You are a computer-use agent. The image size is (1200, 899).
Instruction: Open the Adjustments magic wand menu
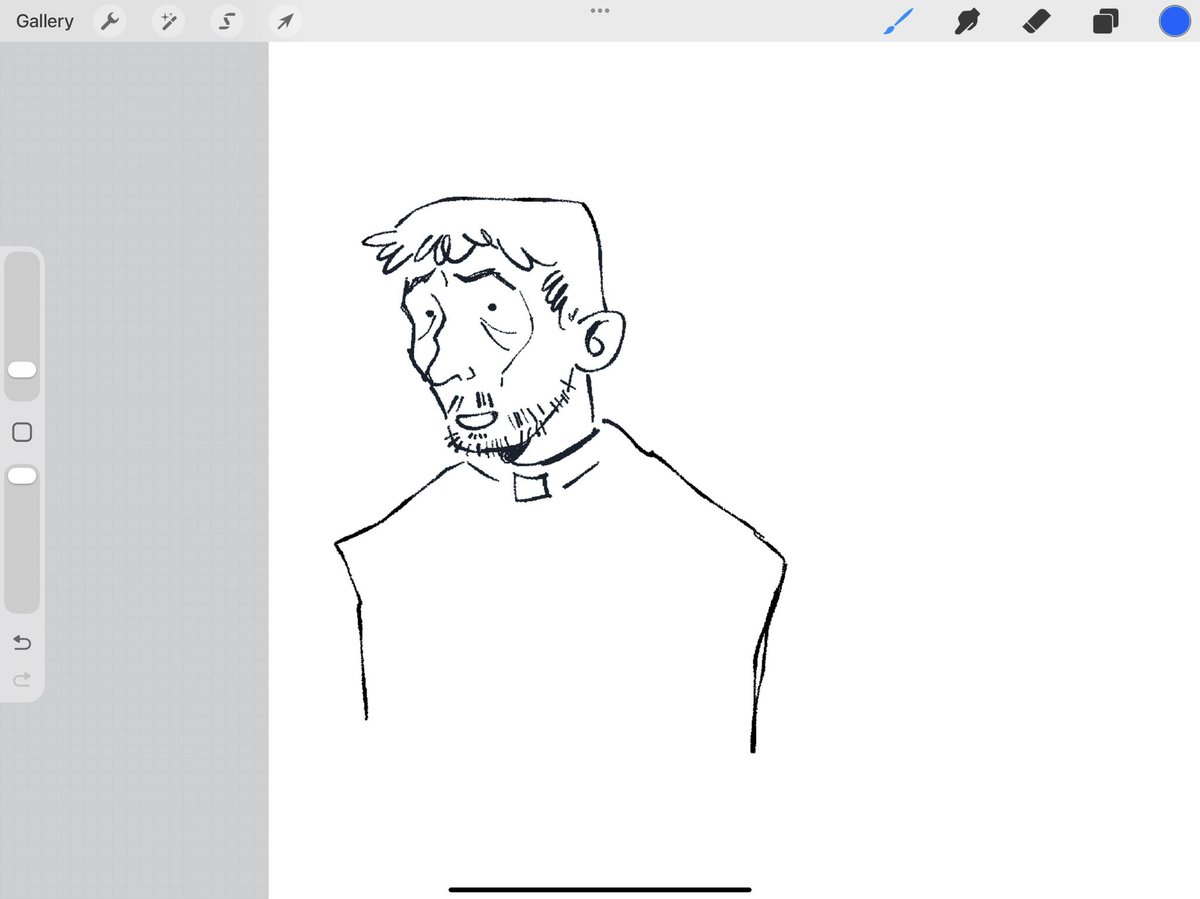(x=168, y=21)
